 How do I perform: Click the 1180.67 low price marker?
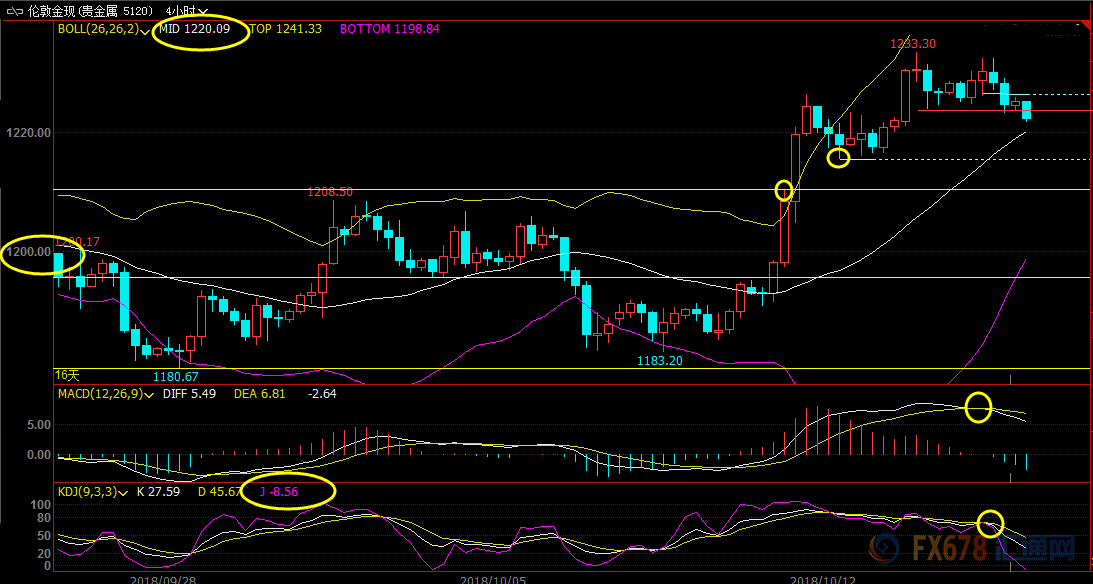point(175,376)
